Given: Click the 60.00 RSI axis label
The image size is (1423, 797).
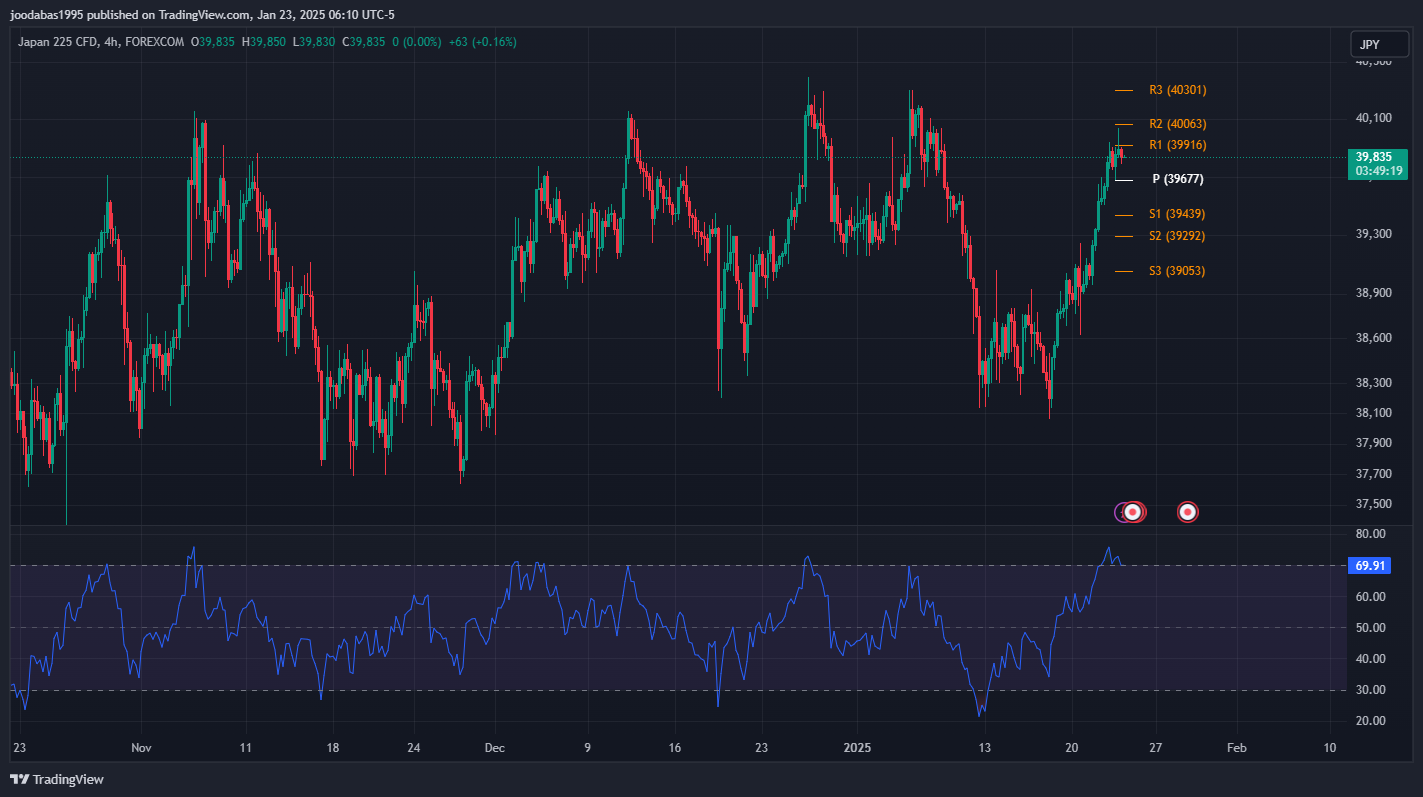Looking at the screenshot, I should click(x=1370, y=597).
